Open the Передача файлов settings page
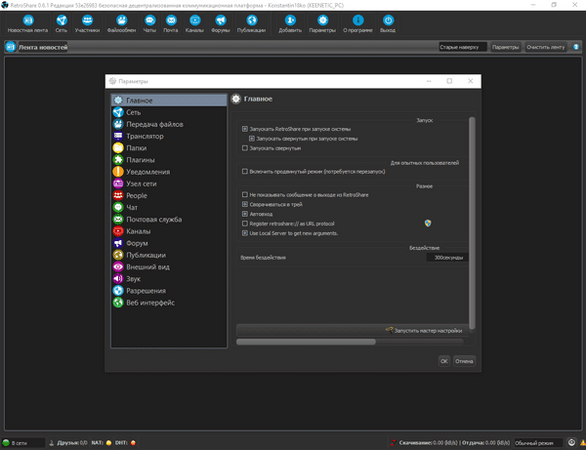 click(x=169, y=124)
